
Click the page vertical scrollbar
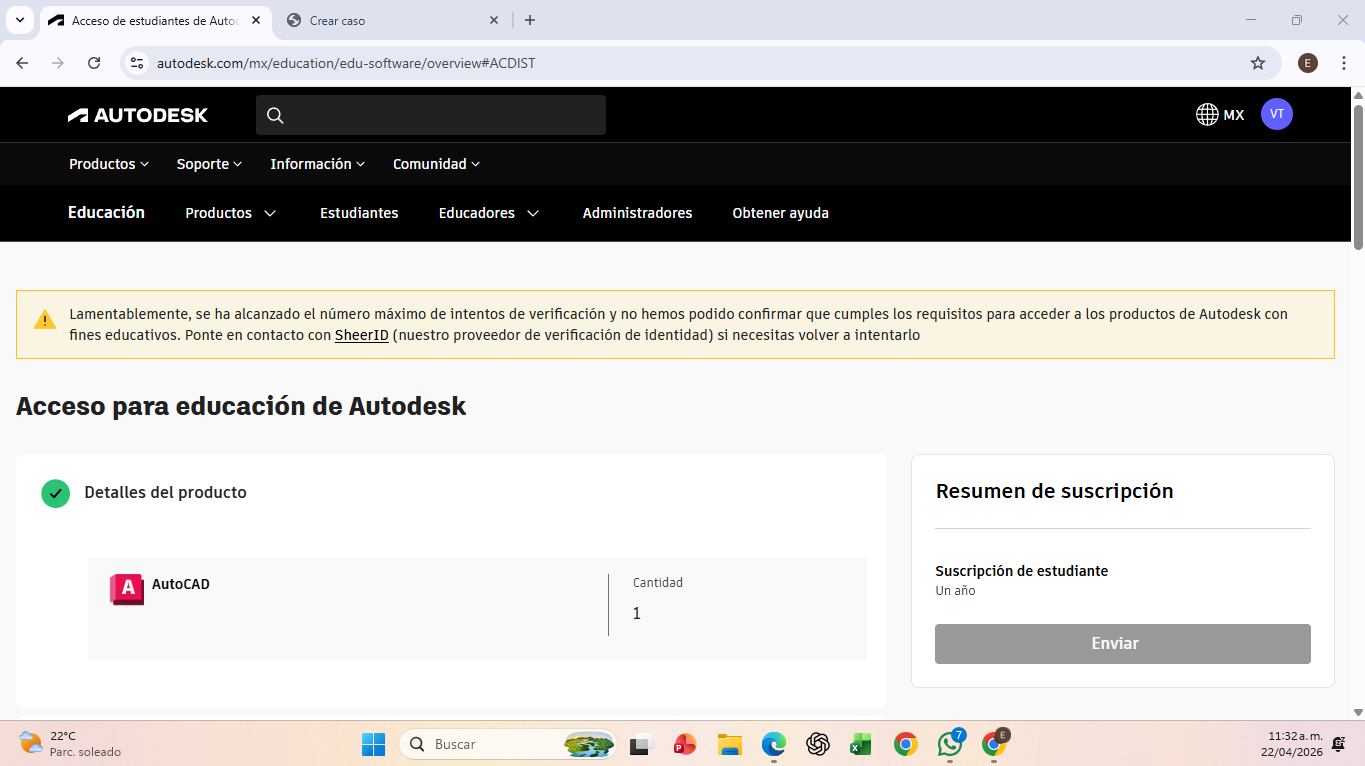point(1358,170)
